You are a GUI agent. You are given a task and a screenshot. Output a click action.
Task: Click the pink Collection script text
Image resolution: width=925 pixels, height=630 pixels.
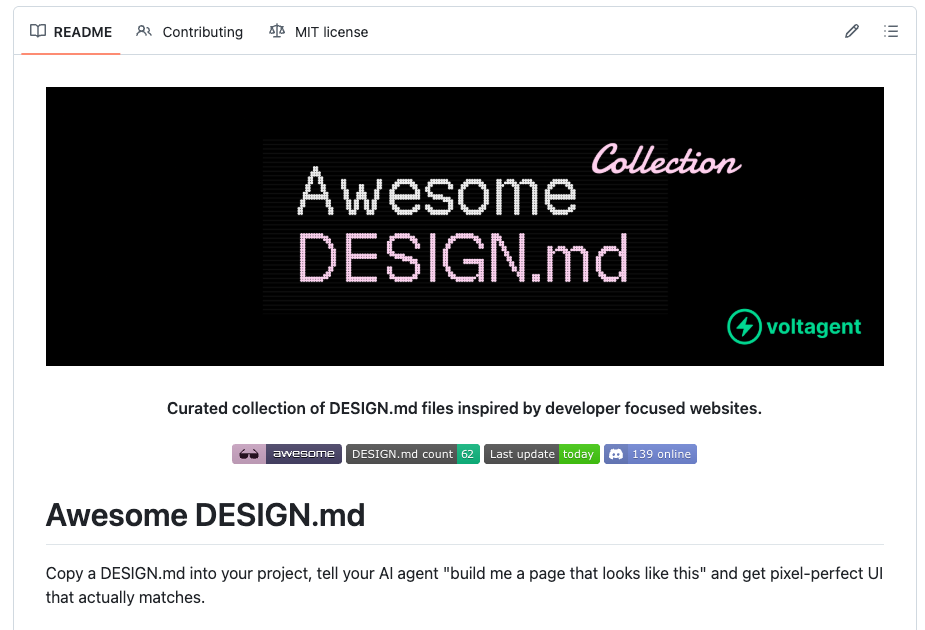point(666,159)
